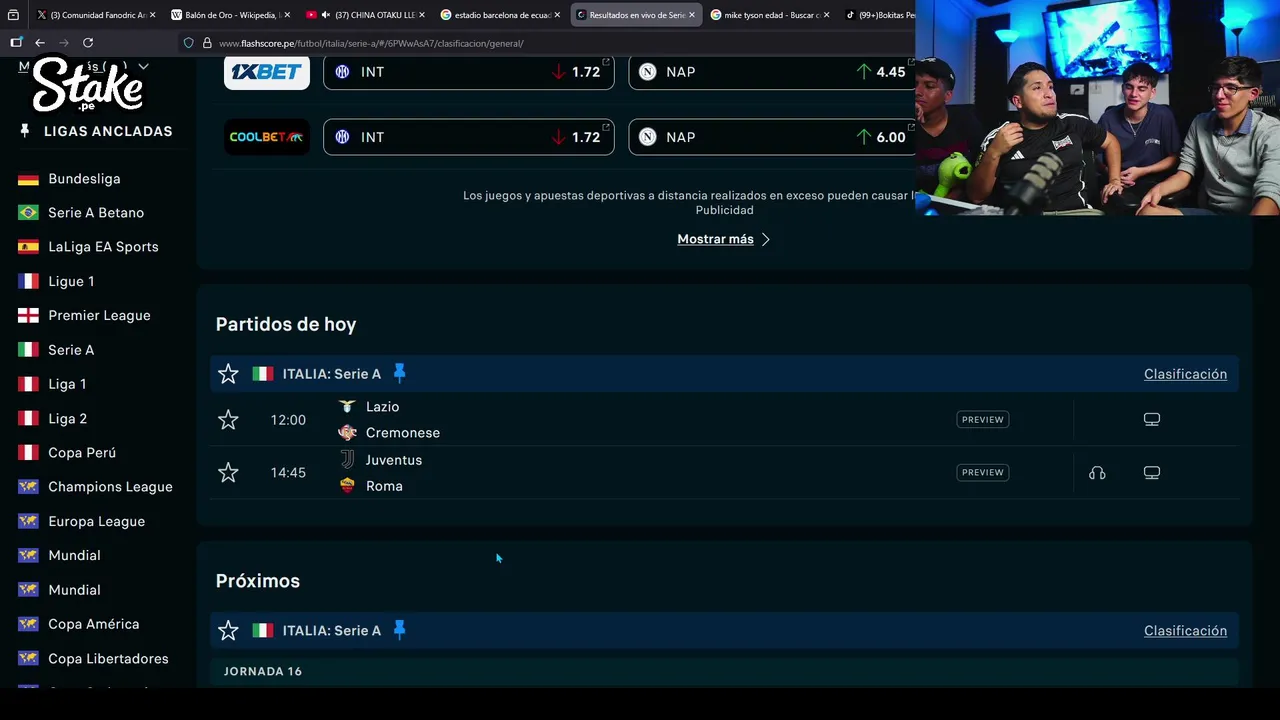Open PREVIEW for Juventus vs Roma
The image size is (1280, 720).
click(x=983, y=473)
